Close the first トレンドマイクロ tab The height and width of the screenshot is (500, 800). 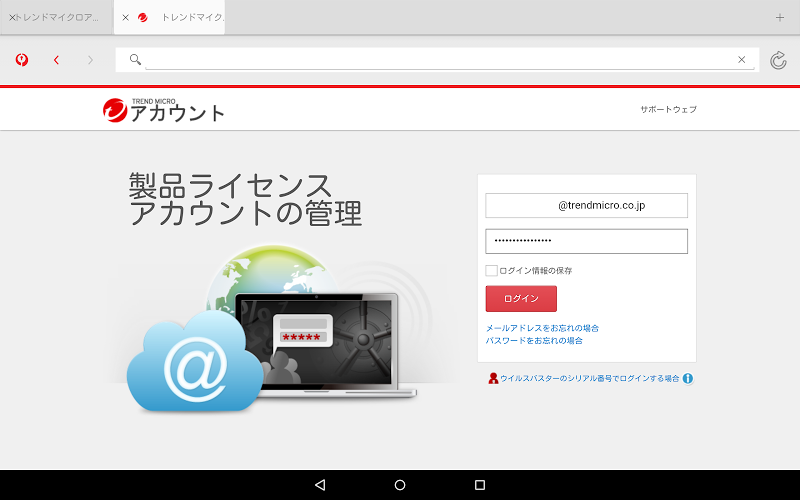(x=12, y=17)
